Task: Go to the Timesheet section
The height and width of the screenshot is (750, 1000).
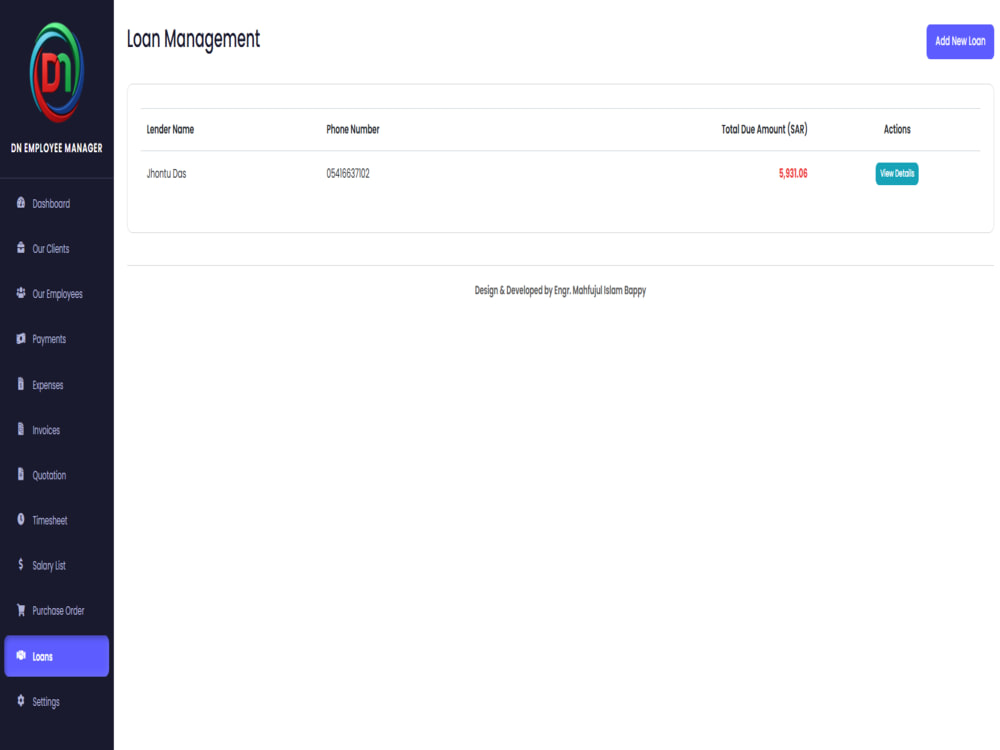Action: [56, 520]
